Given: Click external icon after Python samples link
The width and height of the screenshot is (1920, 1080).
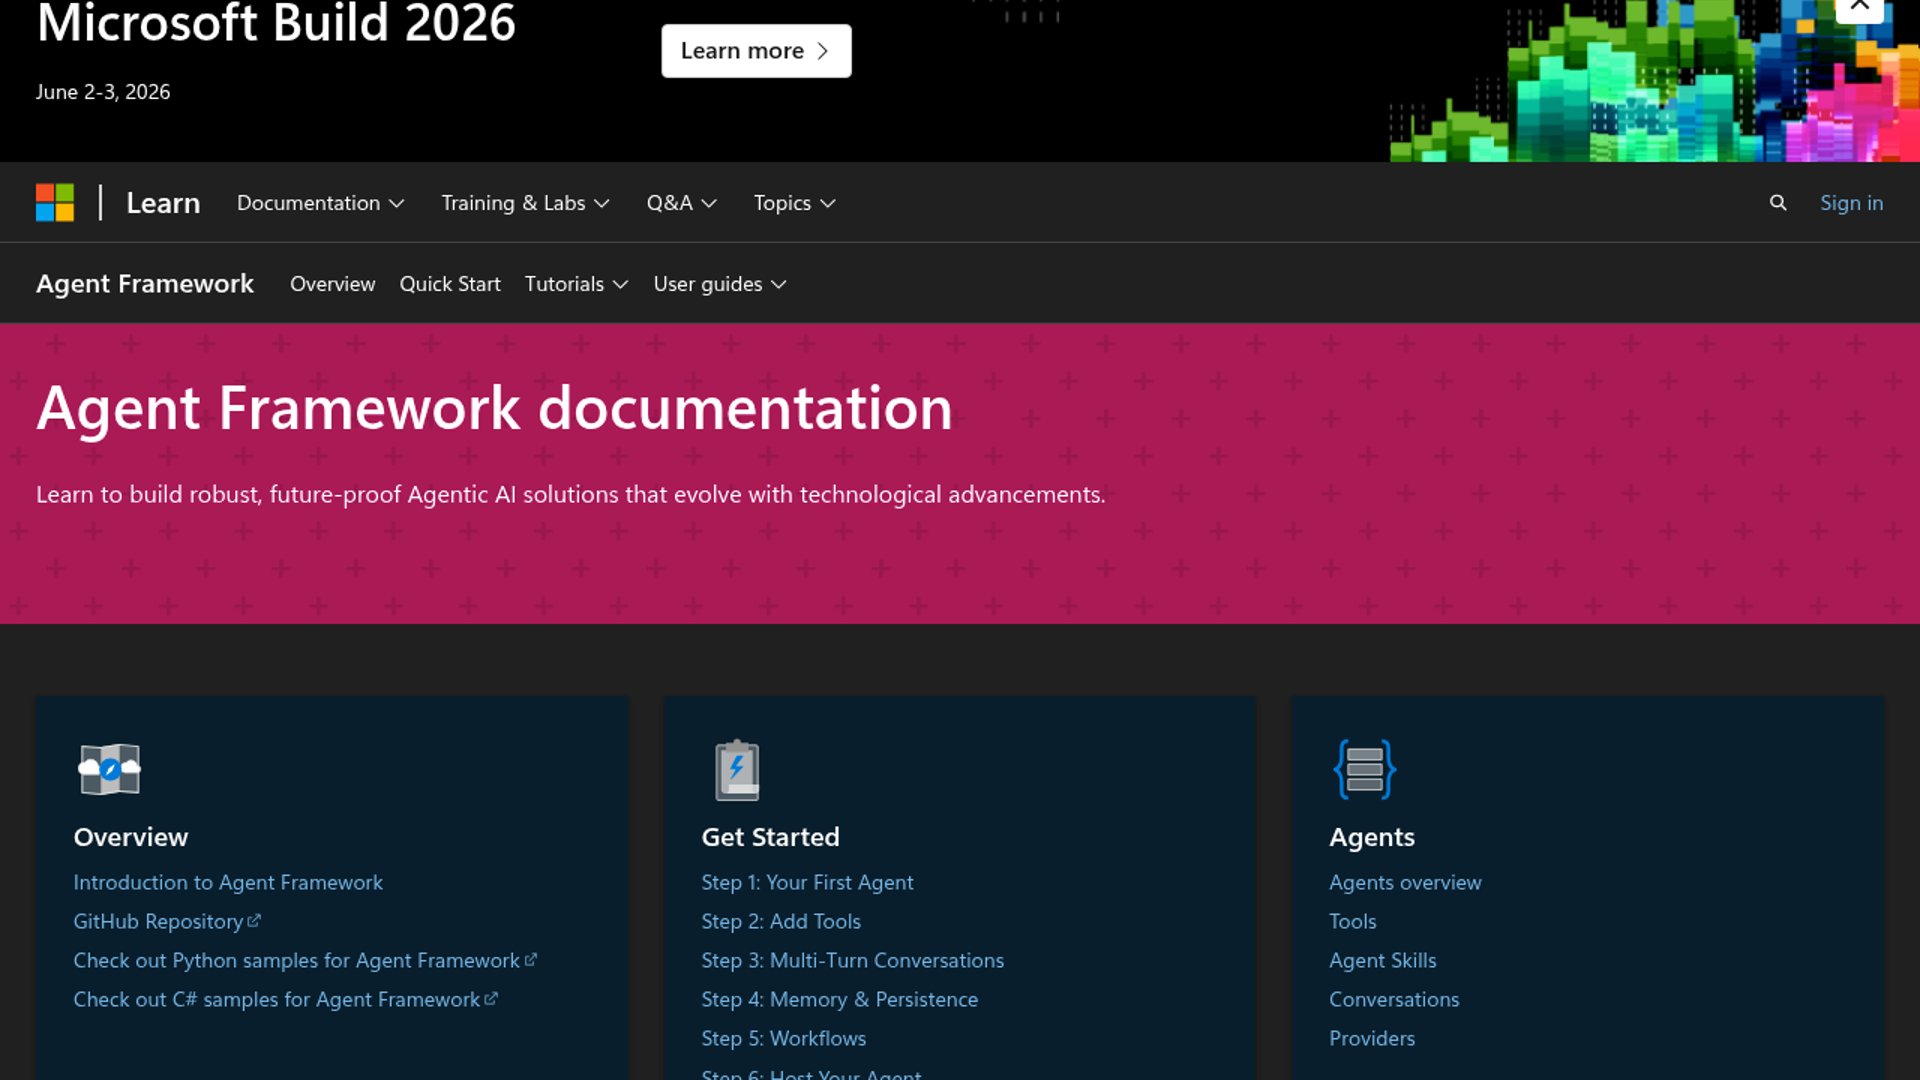Looking at the screenshot, I should point(531,960).
